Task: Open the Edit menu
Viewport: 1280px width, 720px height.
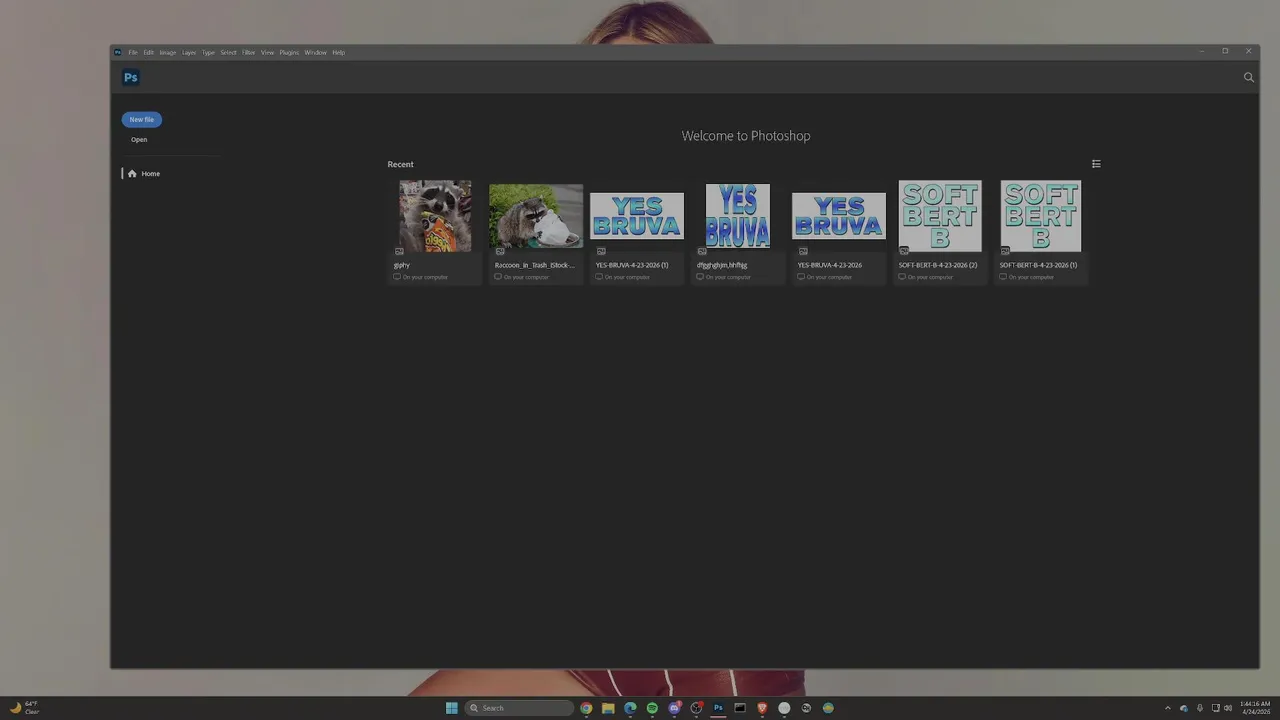Action: tap(148, 52)
